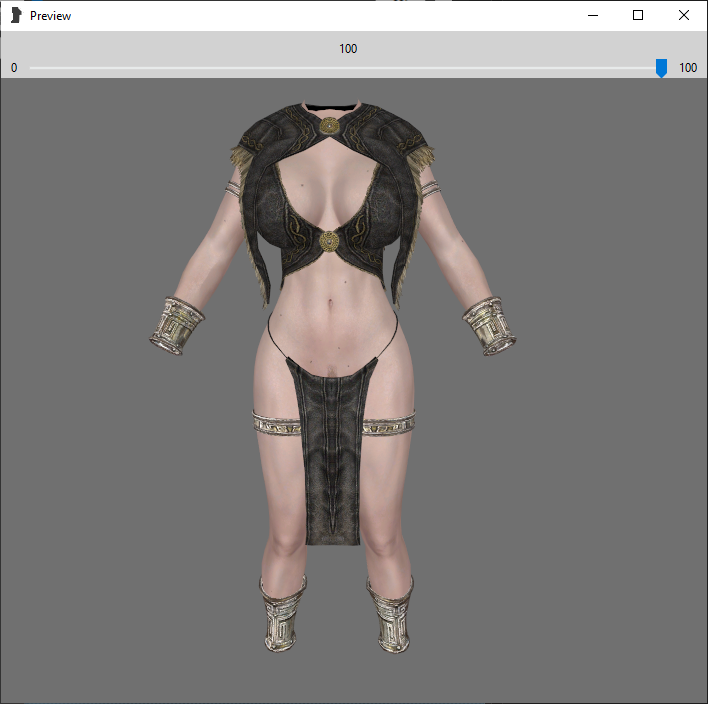Click the weight slider's blue thumb handle
708x704 pixels.
click(661, 68)
